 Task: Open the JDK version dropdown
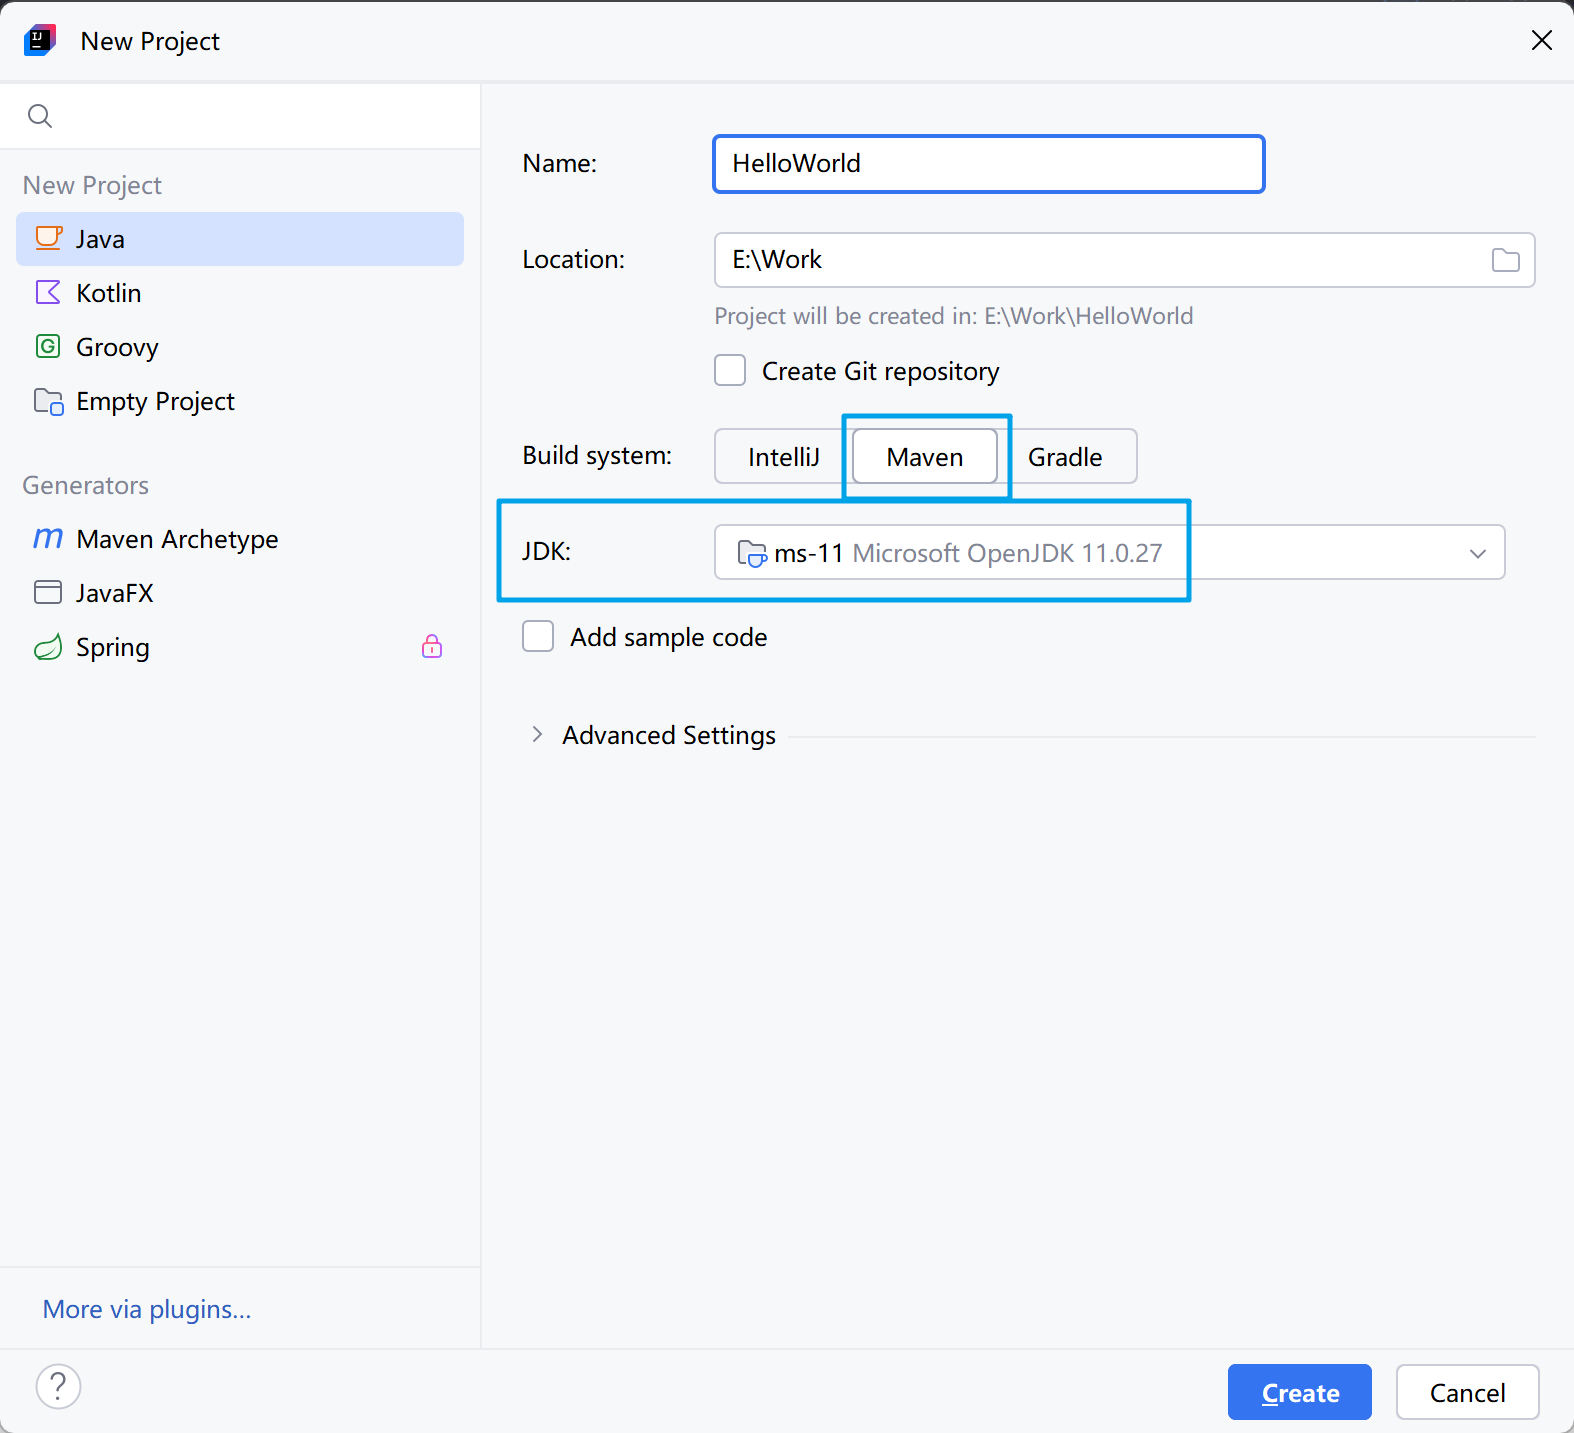coord(1477,553)
